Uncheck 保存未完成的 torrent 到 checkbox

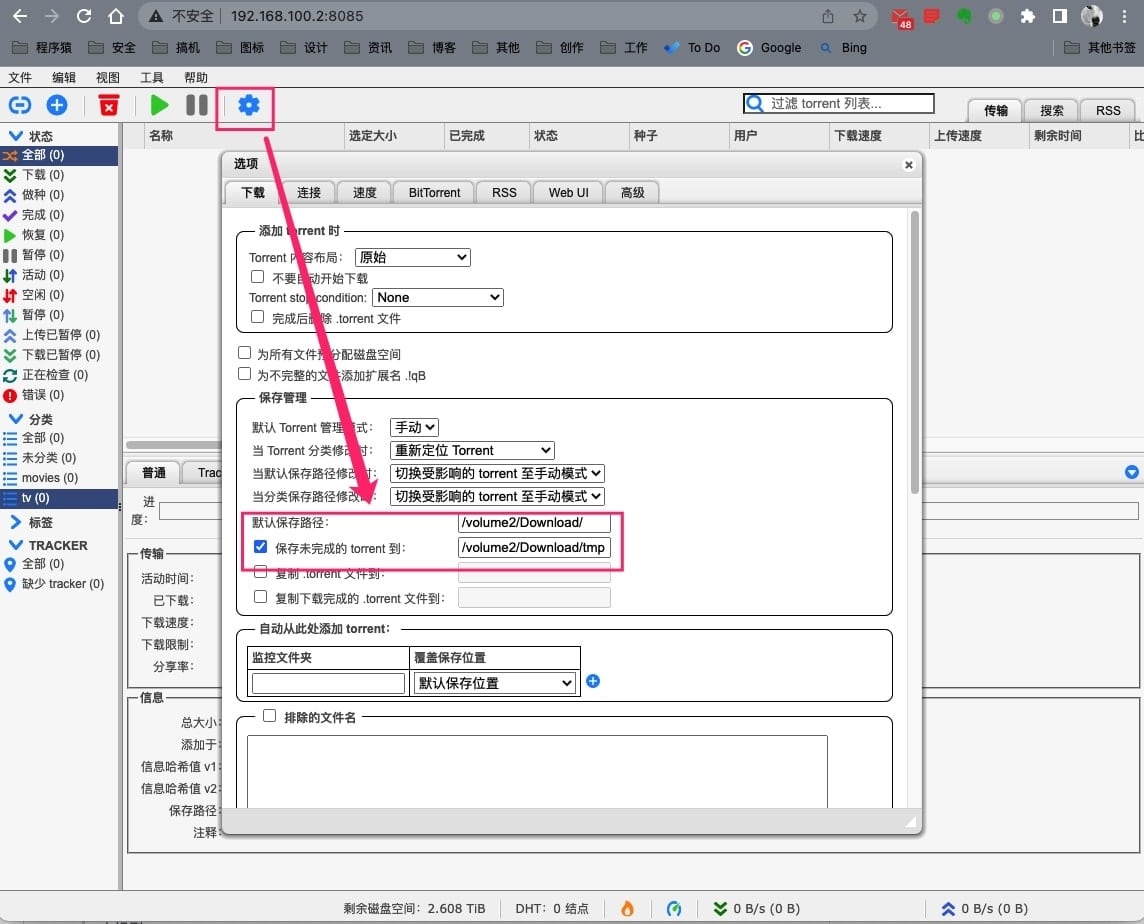261,547
